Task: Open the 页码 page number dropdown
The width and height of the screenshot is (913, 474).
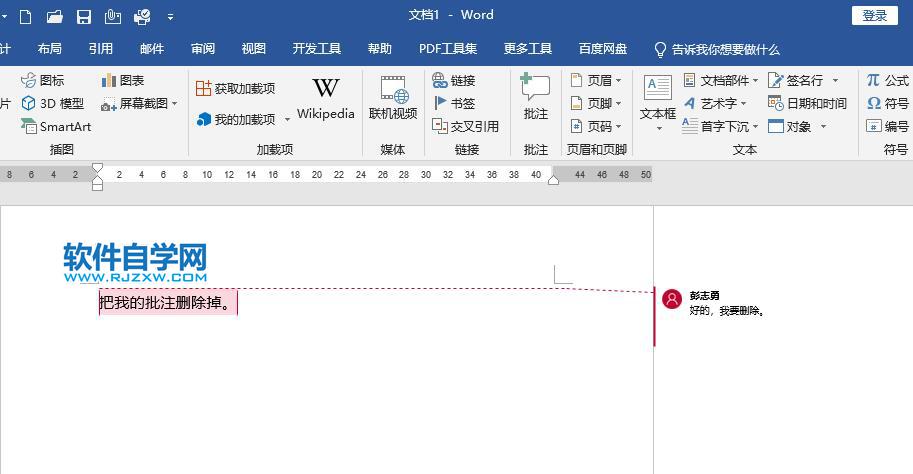Action: [x=596, y=126]
